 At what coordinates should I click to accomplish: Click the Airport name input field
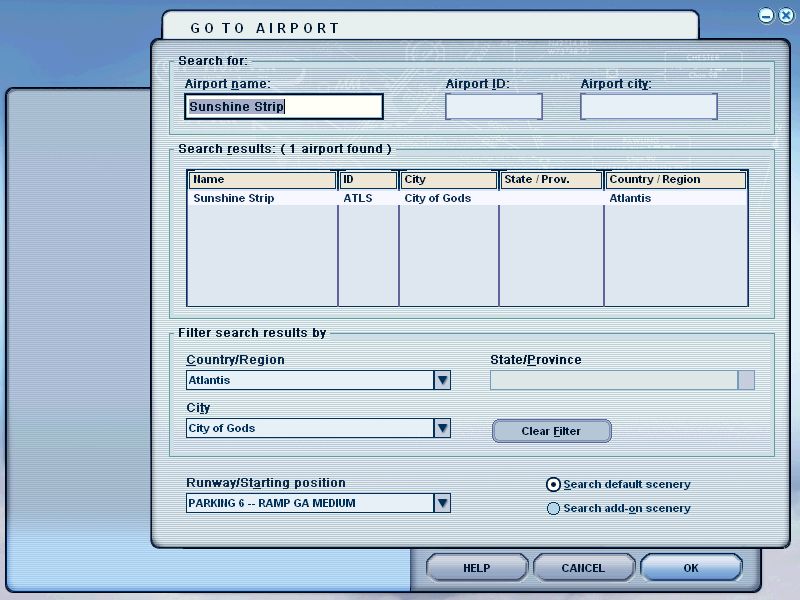point(284,107)
